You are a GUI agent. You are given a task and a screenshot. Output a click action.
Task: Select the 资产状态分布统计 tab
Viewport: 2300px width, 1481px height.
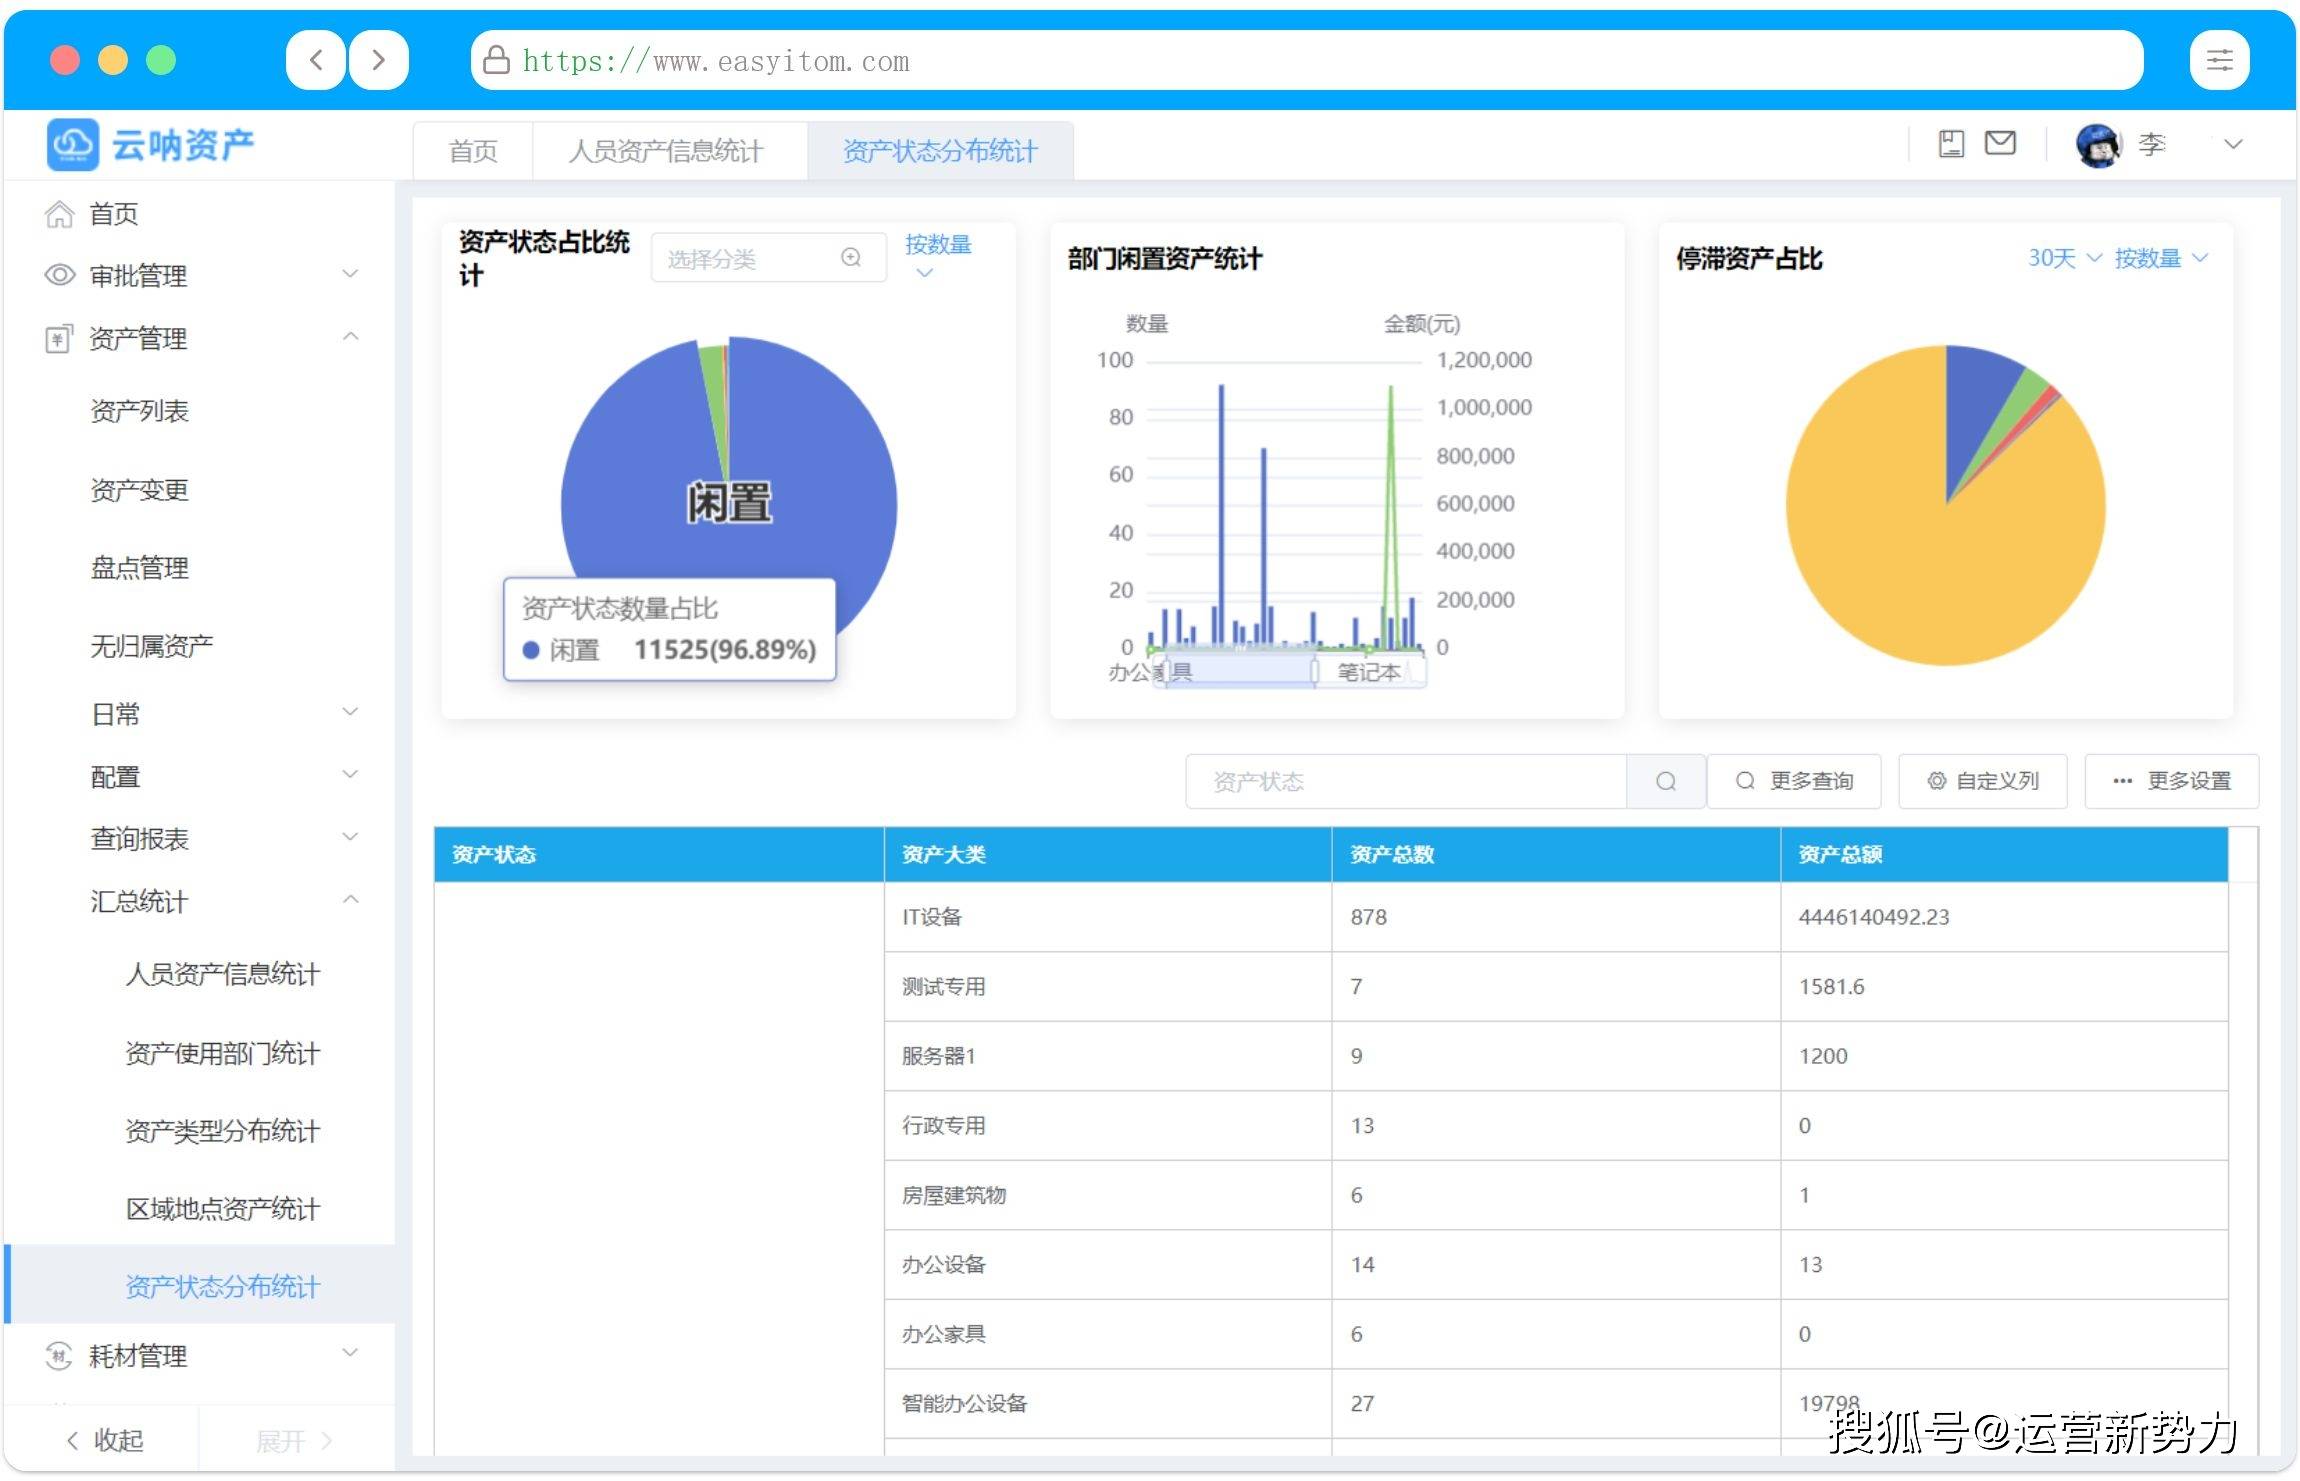(940, 151)
